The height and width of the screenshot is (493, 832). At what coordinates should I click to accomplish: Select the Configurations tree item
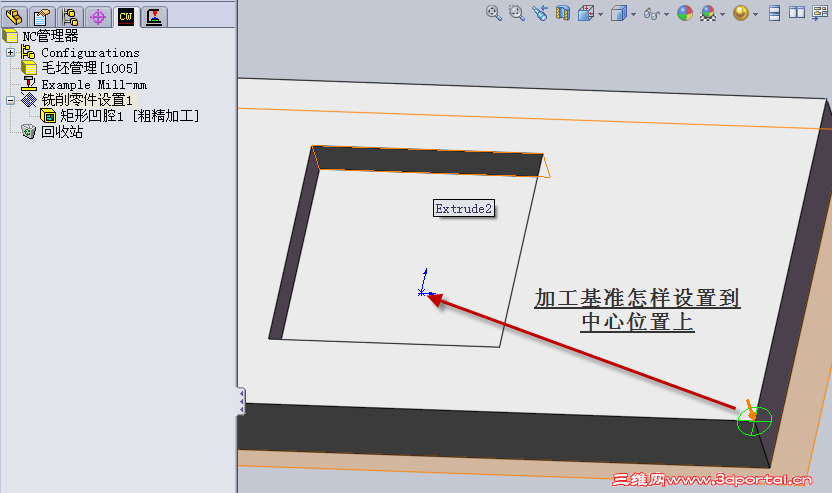click(x=90, y=53)
